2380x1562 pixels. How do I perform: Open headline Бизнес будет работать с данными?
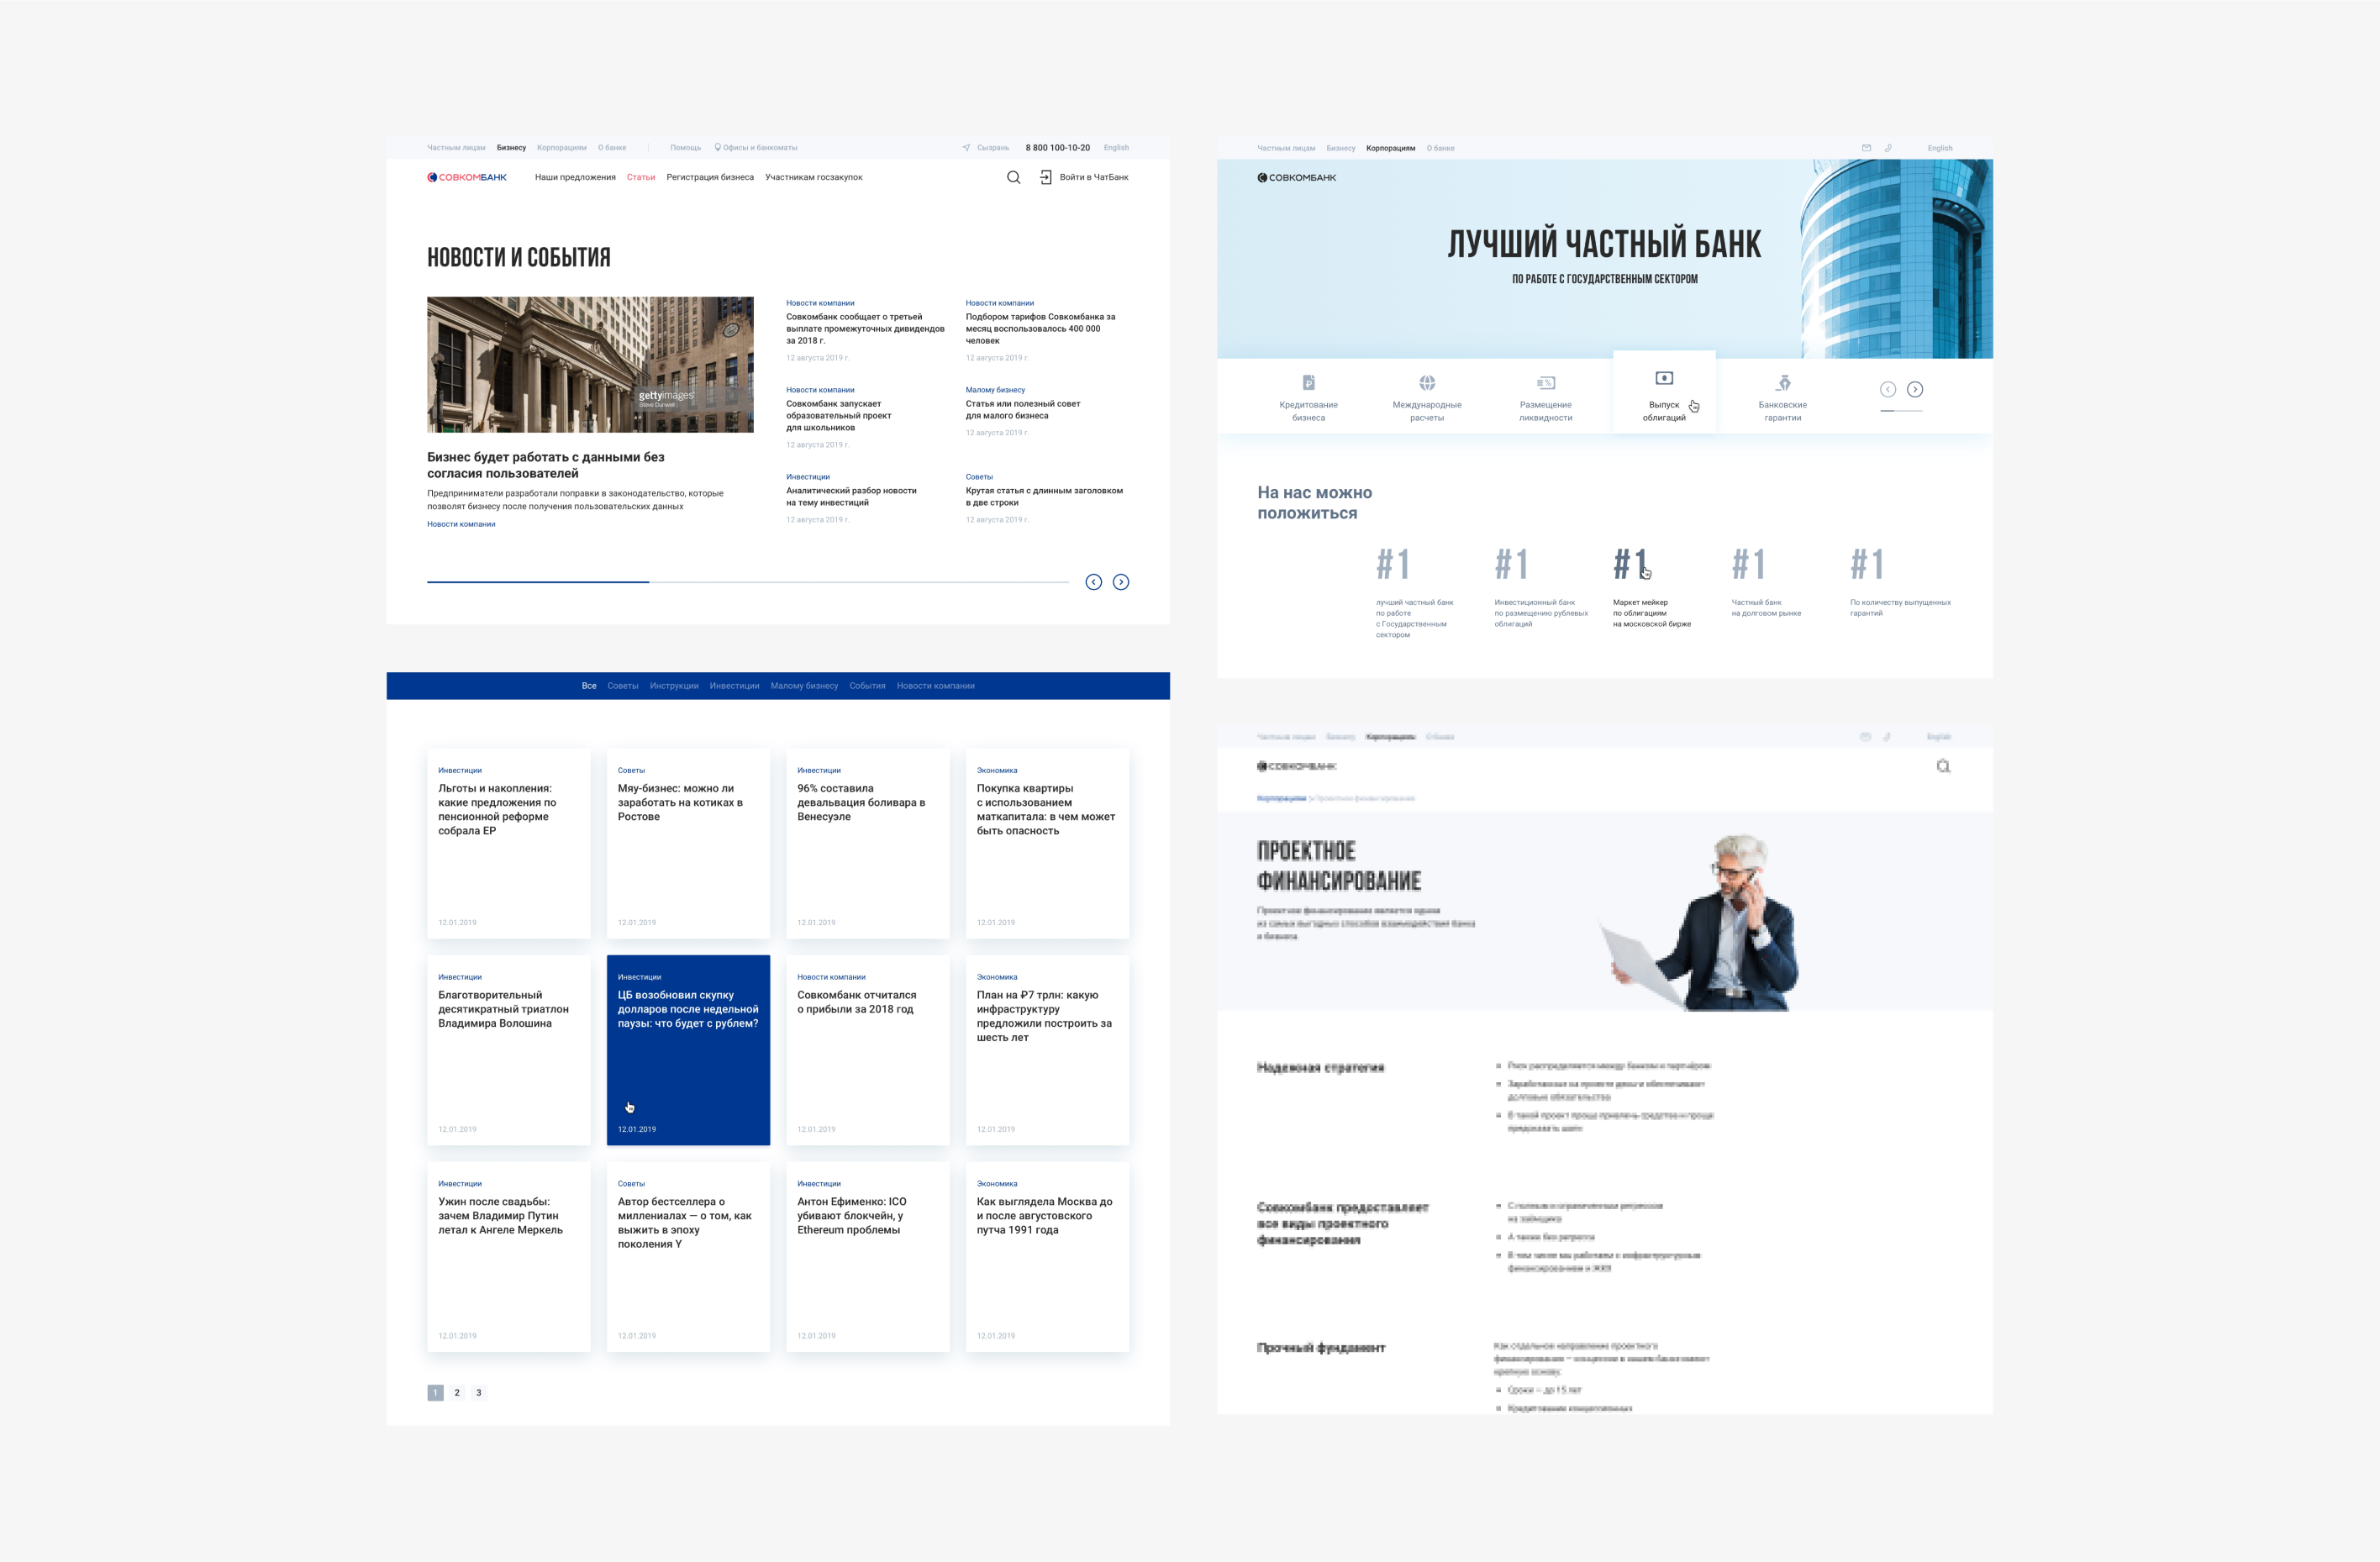click(x=546, y=465)
